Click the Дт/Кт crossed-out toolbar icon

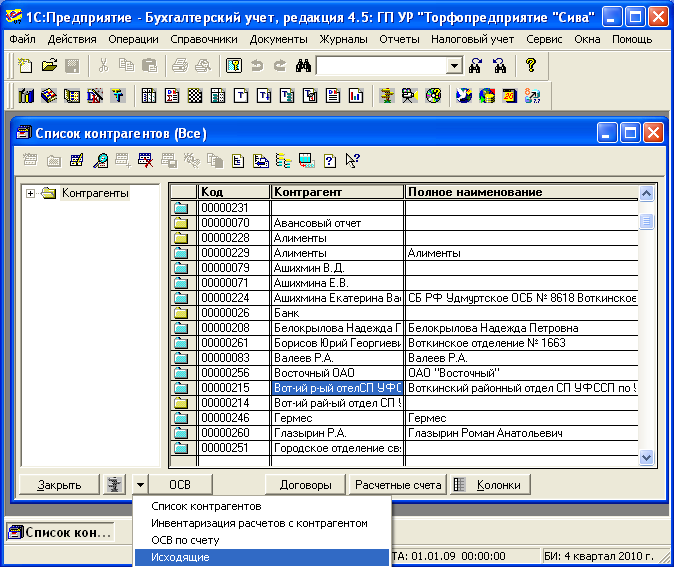click(95, 95)
